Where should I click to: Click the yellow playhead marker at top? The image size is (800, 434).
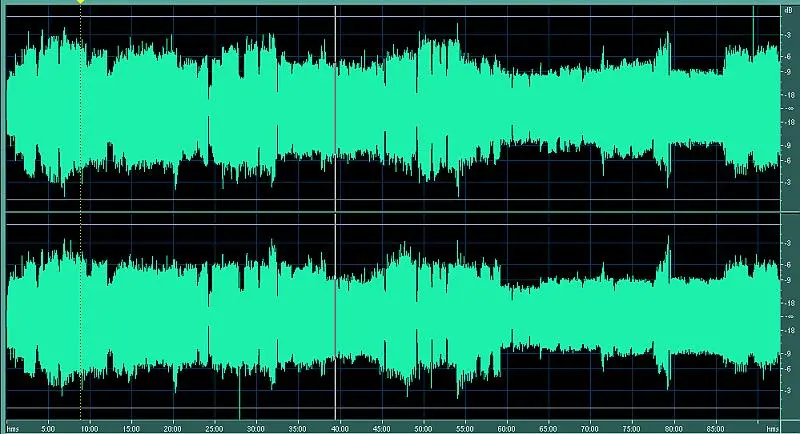point(80,2)
